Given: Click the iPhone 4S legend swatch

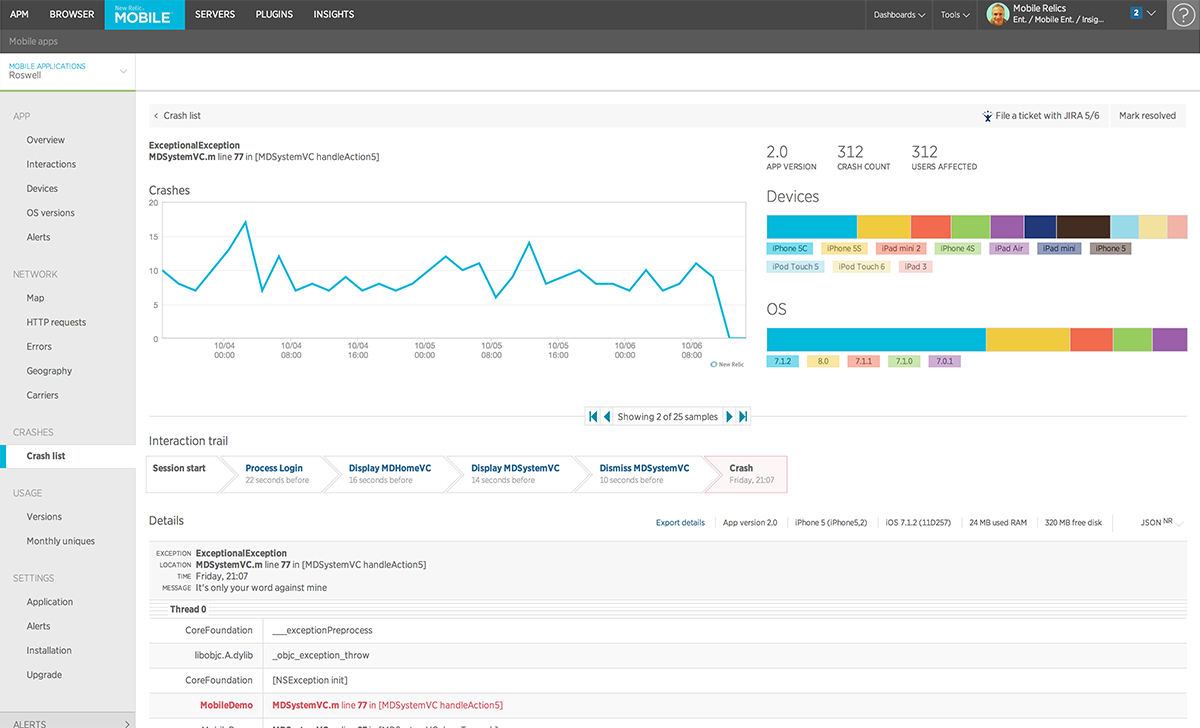Looking at the screenshot, I should point(958,249).
